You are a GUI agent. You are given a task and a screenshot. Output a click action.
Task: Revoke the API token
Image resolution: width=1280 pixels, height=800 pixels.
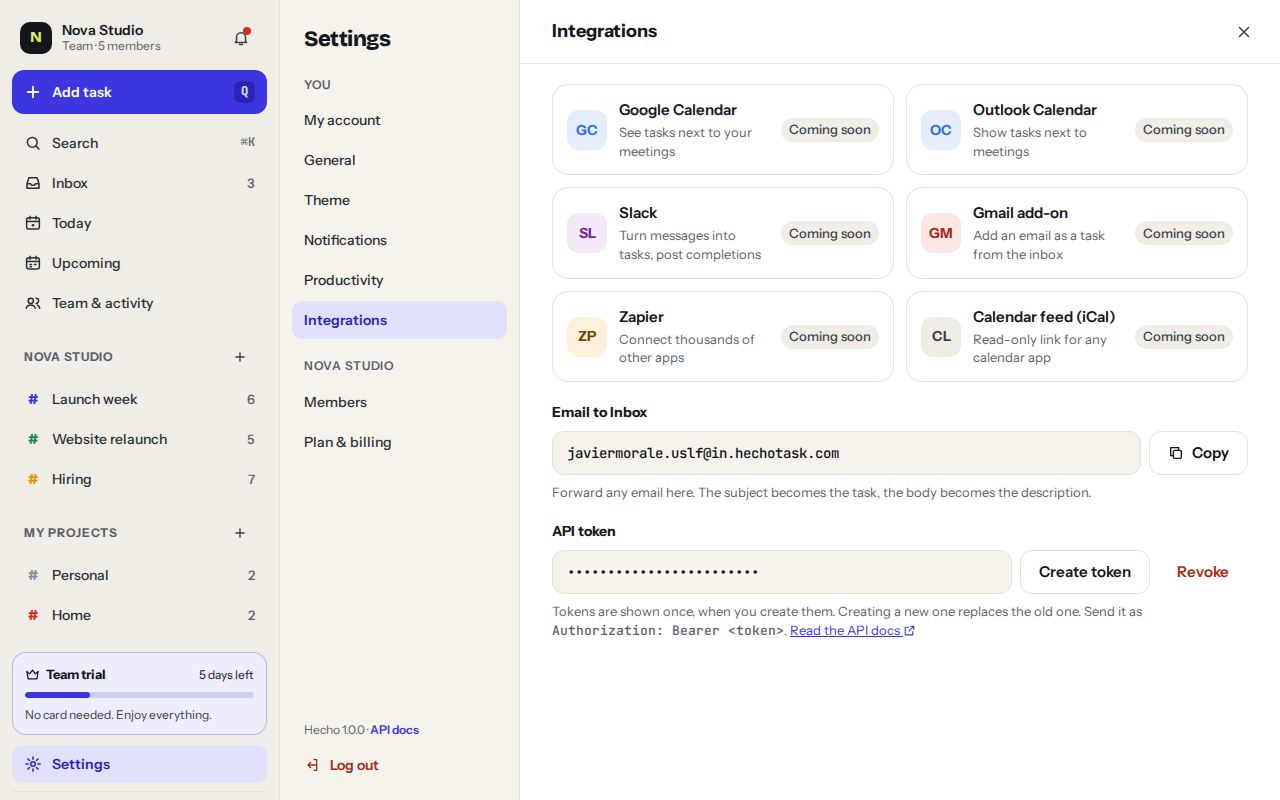tap(1202, 572)
